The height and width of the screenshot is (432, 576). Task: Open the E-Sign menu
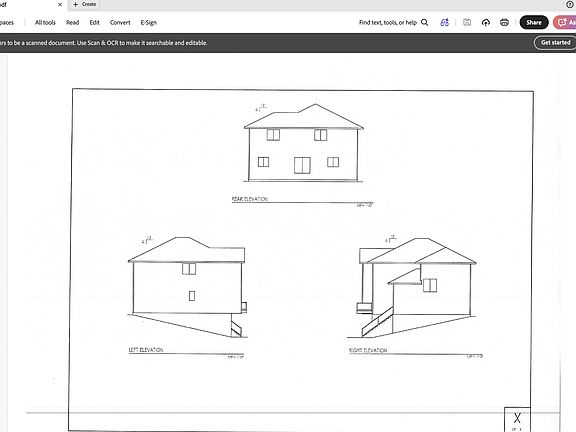[149, 22]
